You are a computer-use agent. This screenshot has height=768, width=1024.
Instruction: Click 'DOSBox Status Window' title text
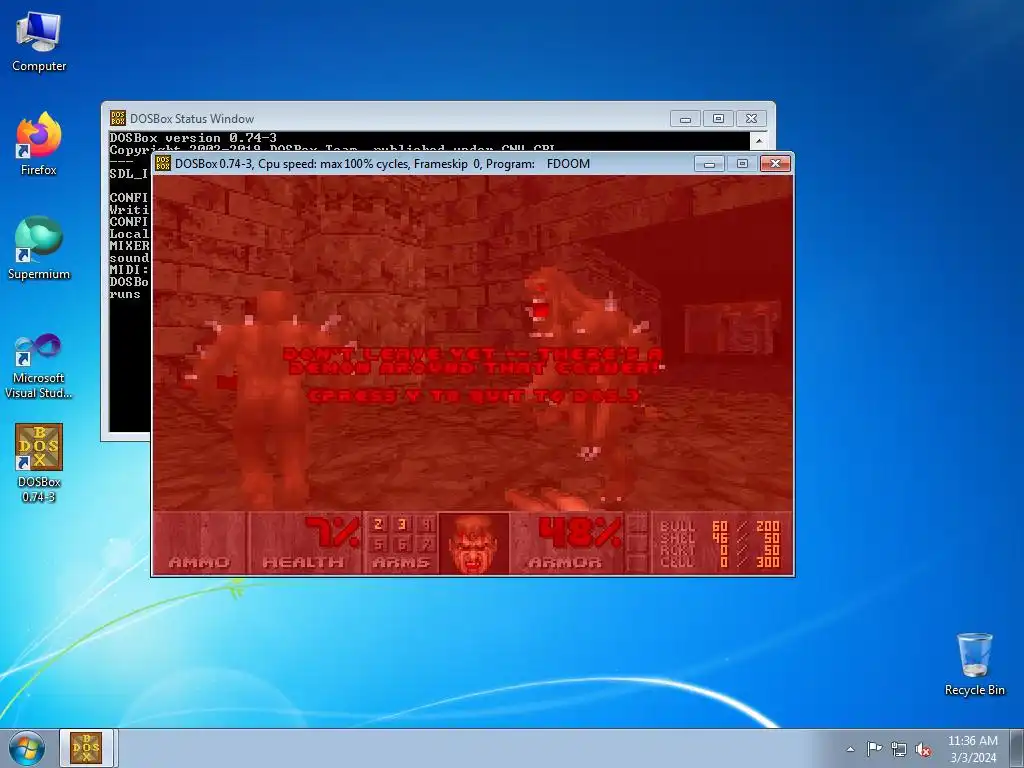pyautogui.click(x=191, y=119)
